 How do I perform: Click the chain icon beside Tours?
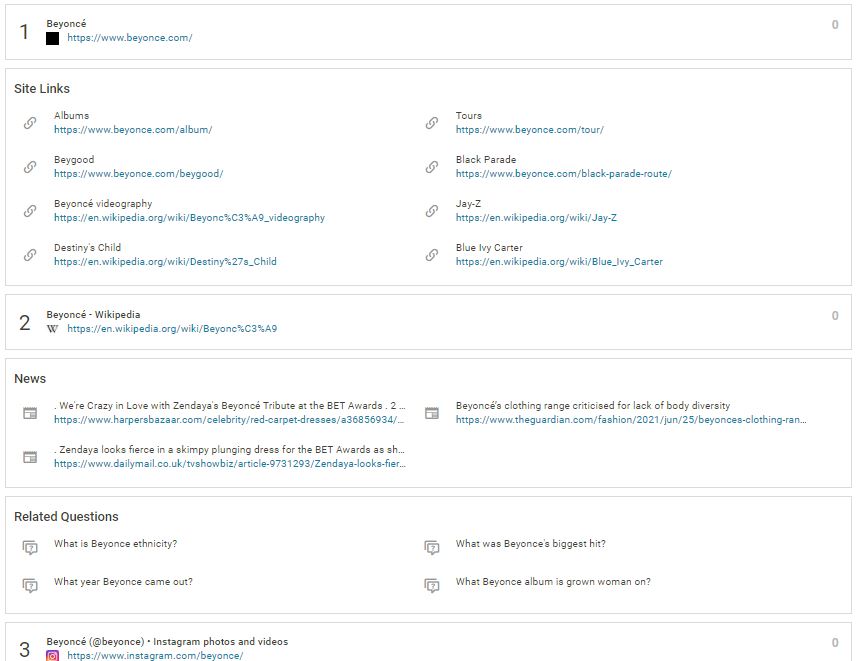[432, 123]
